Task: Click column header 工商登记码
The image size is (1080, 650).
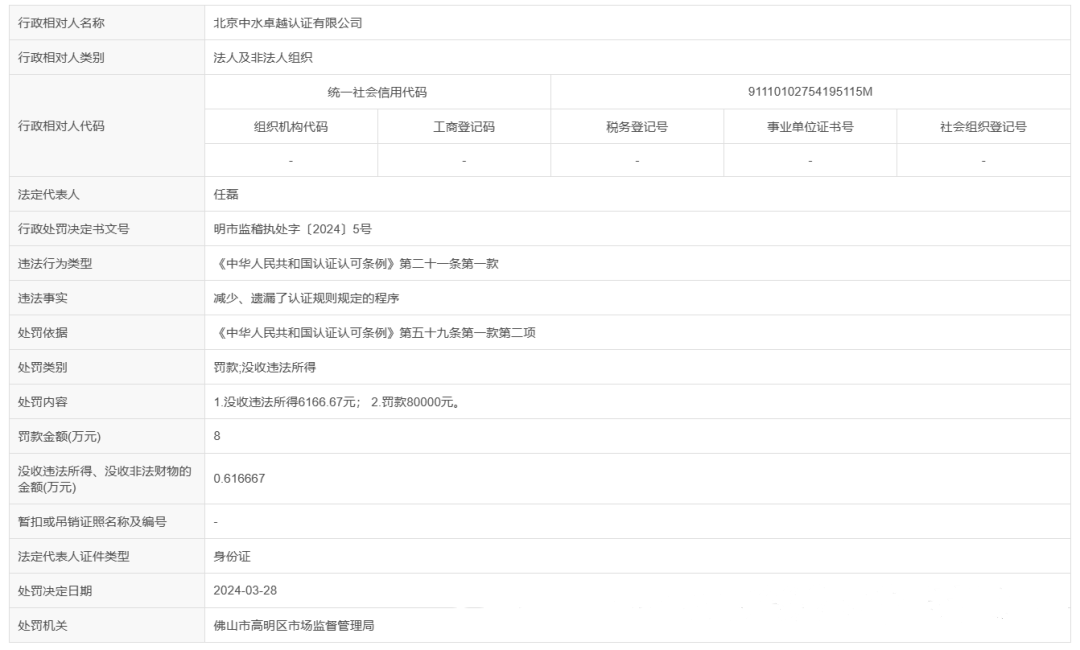Action: tap(464, 127)
